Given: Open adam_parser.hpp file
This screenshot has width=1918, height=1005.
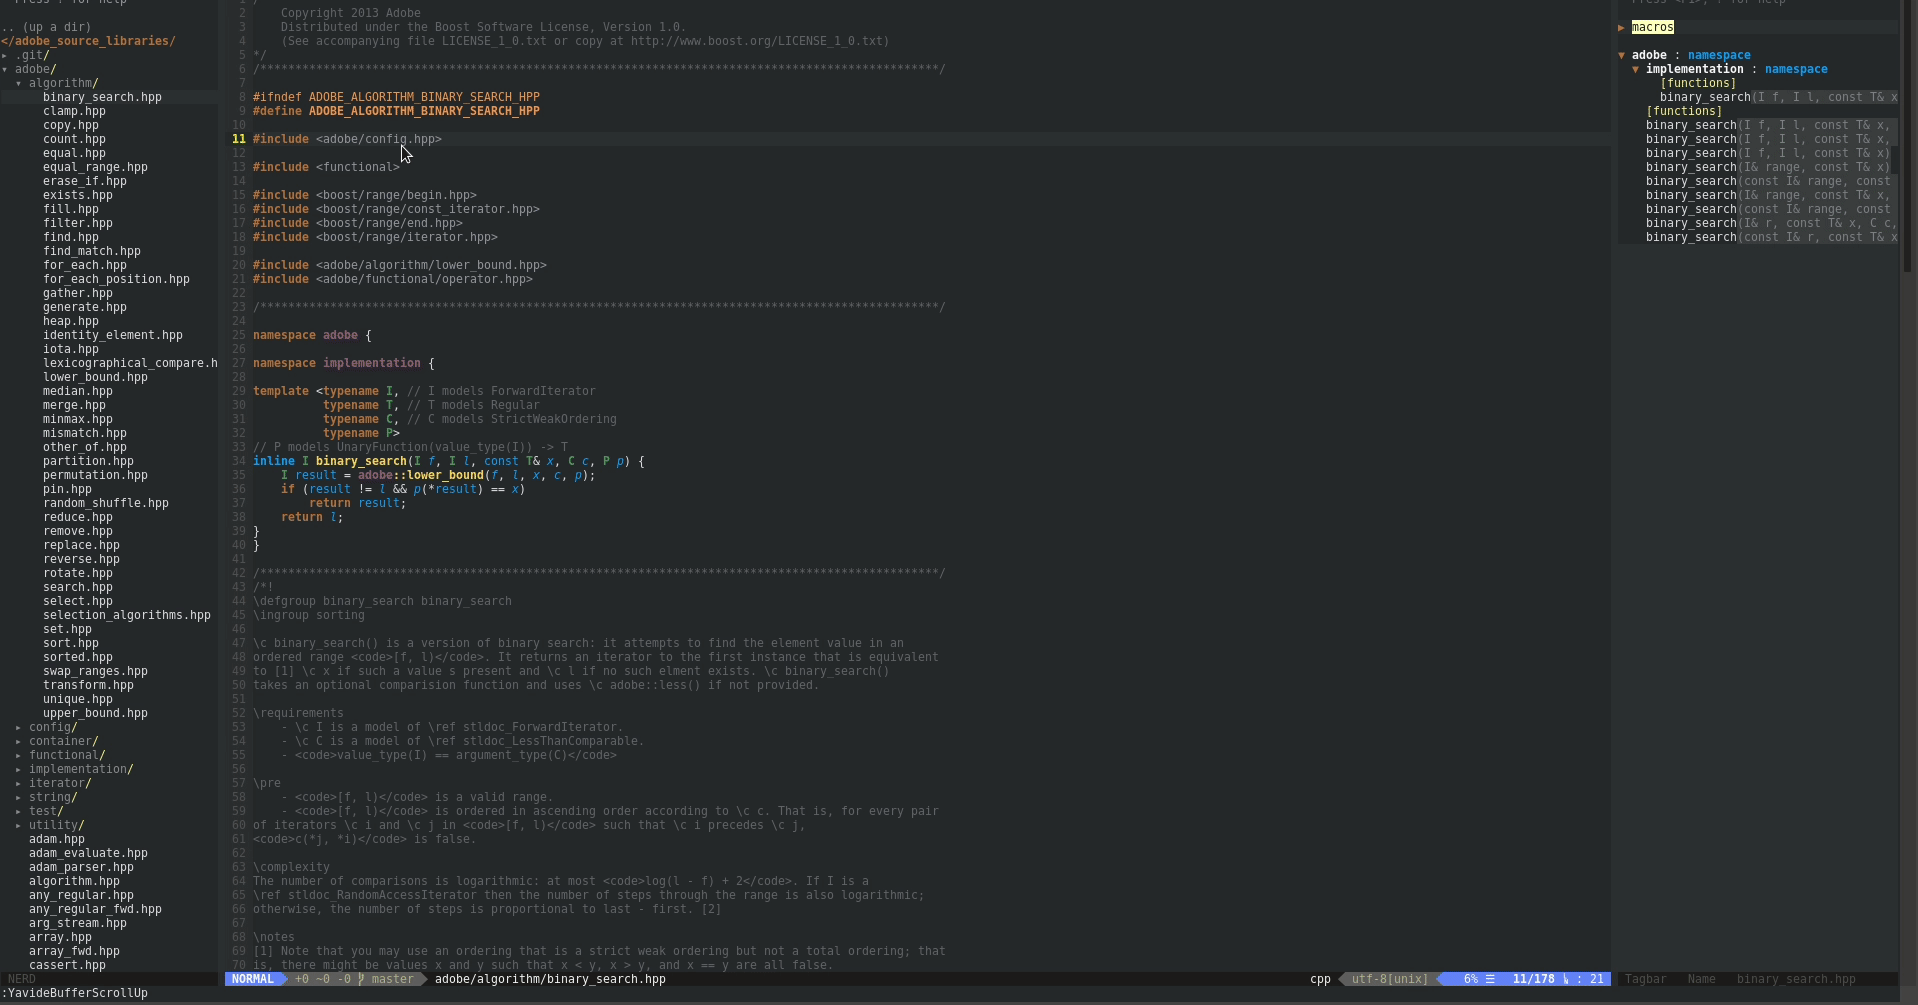Looking at the screenshot, I should click(81, 867).
